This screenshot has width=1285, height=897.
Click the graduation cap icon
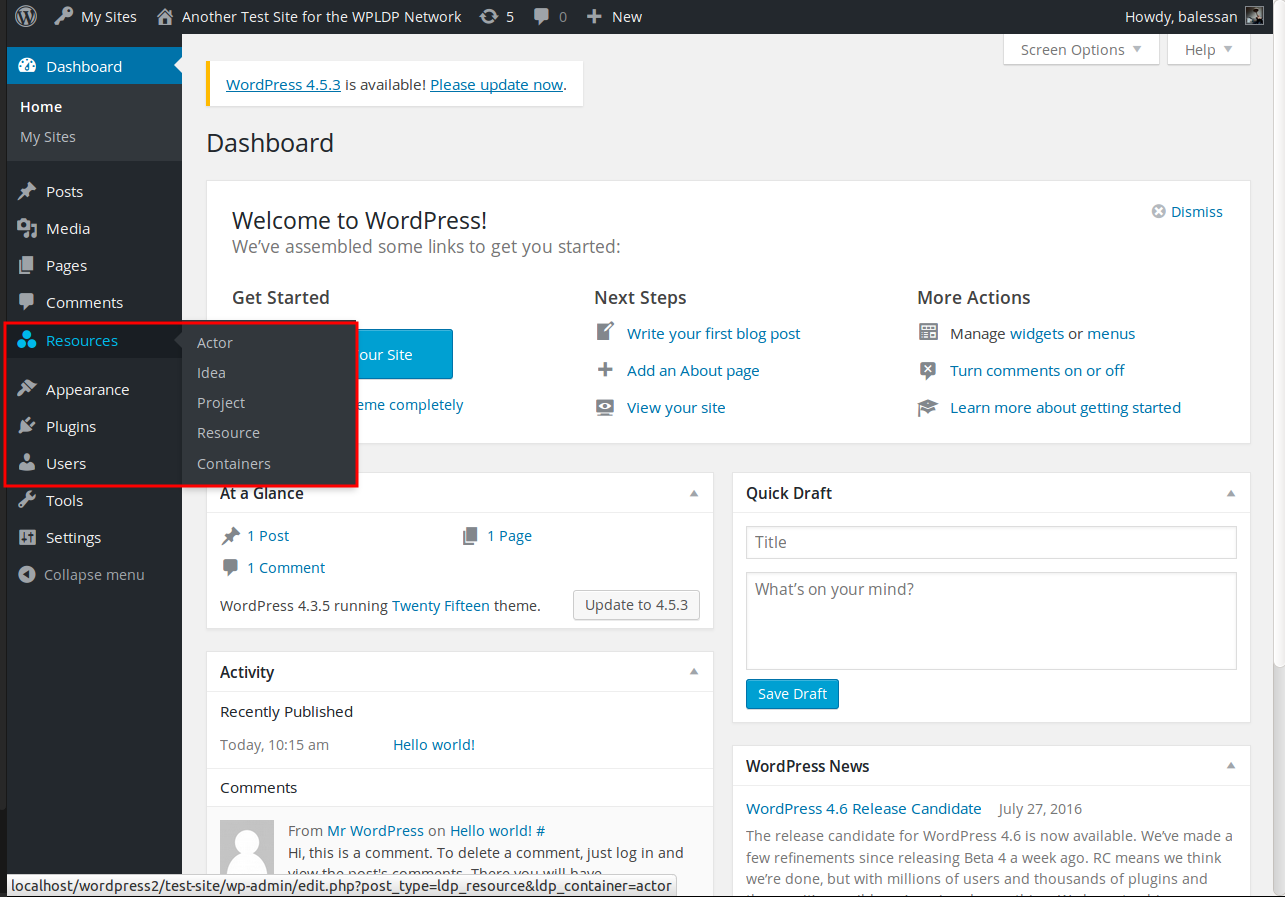click(x=928, y=407)
